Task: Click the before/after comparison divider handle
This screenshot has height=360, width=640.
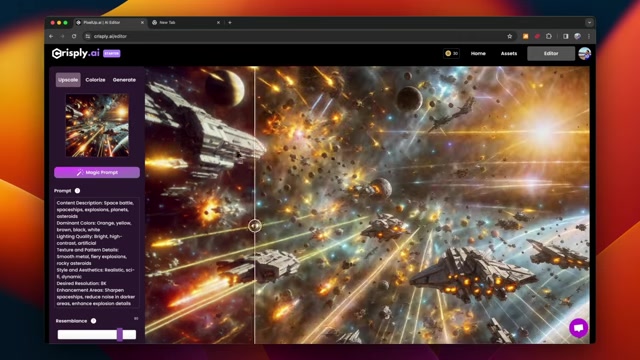Action: 255,226
